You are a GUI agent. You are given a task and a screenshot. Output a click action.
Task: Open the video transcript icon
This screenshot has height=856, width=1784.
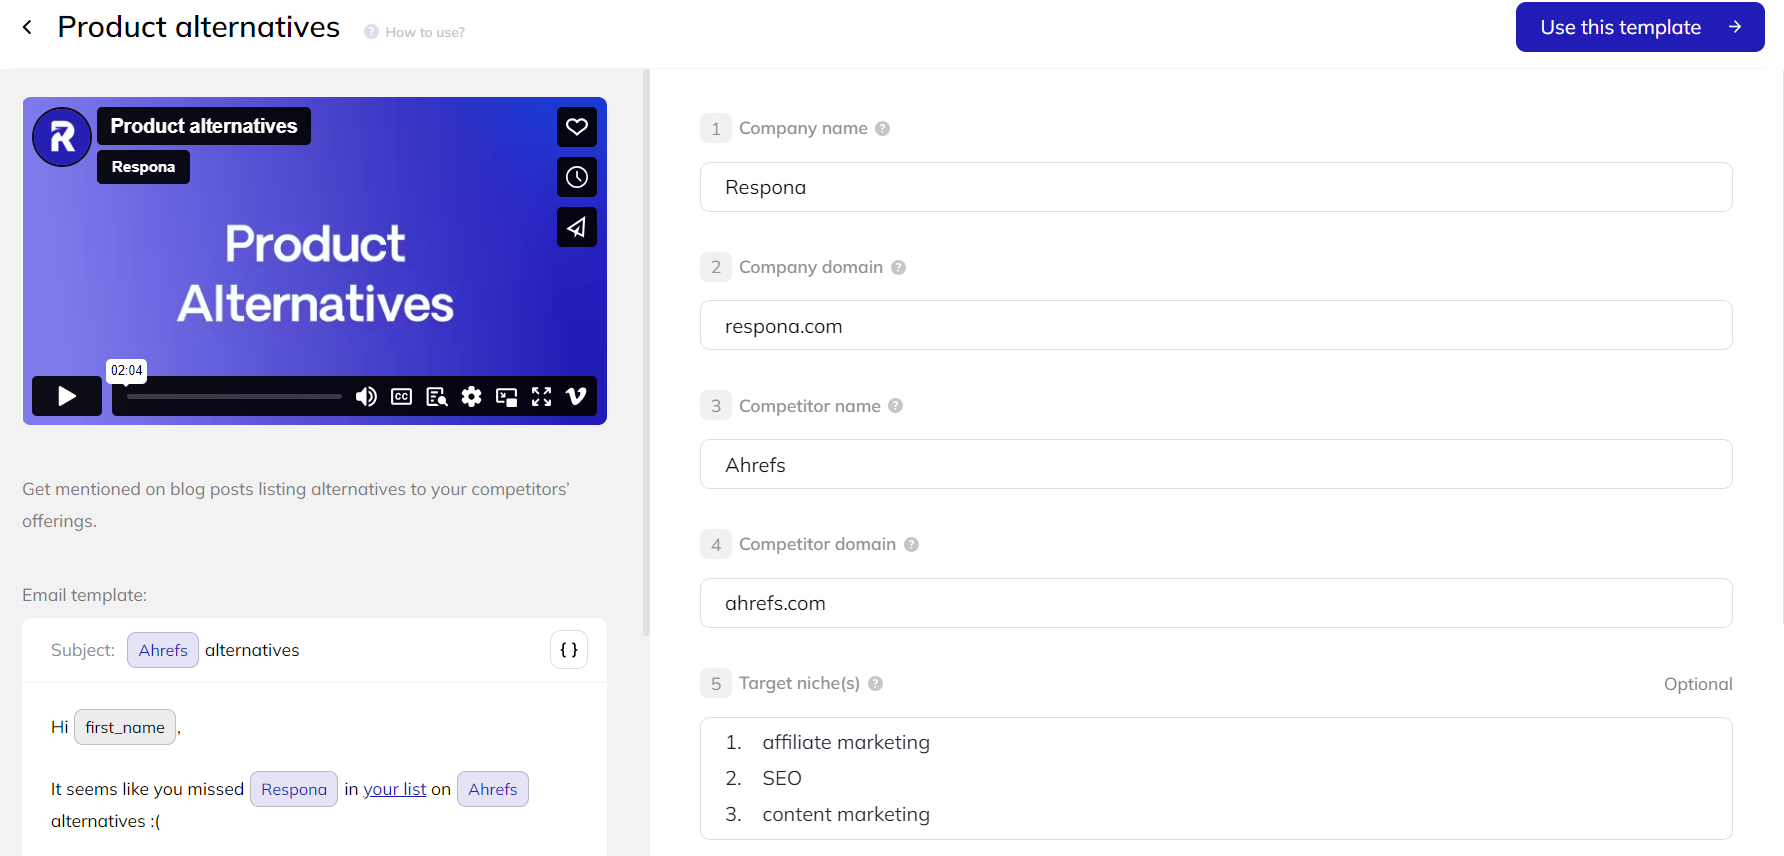point(437,397)
